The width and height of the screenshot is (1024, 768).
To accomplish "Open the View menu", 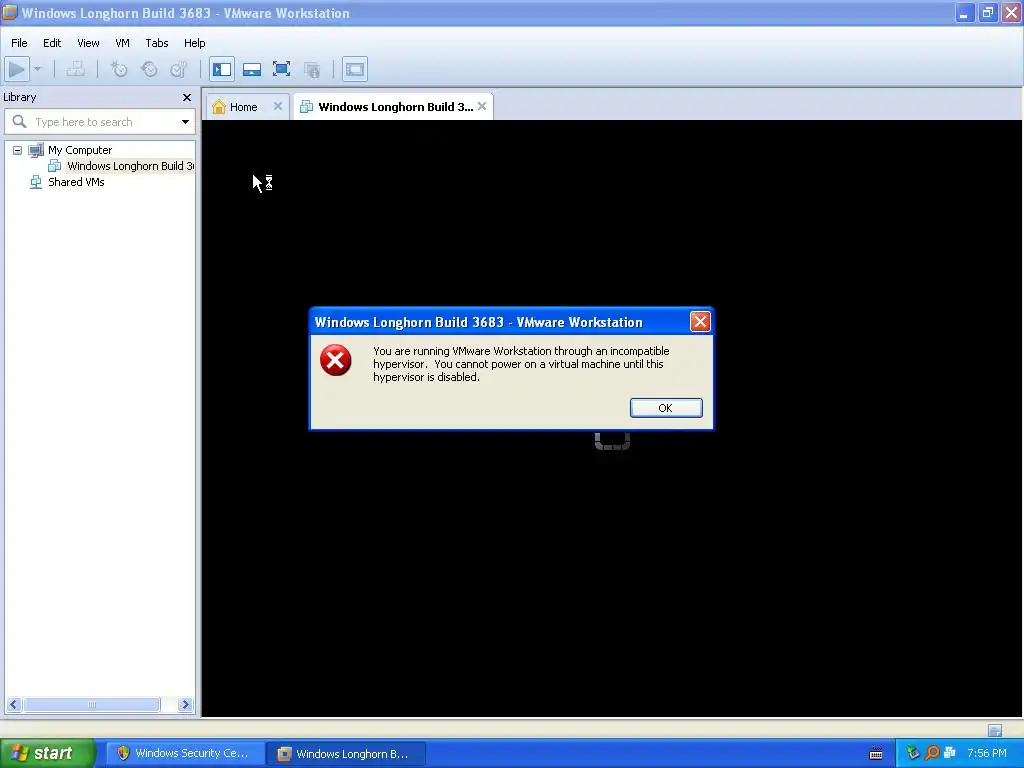I will coord(88,43).
